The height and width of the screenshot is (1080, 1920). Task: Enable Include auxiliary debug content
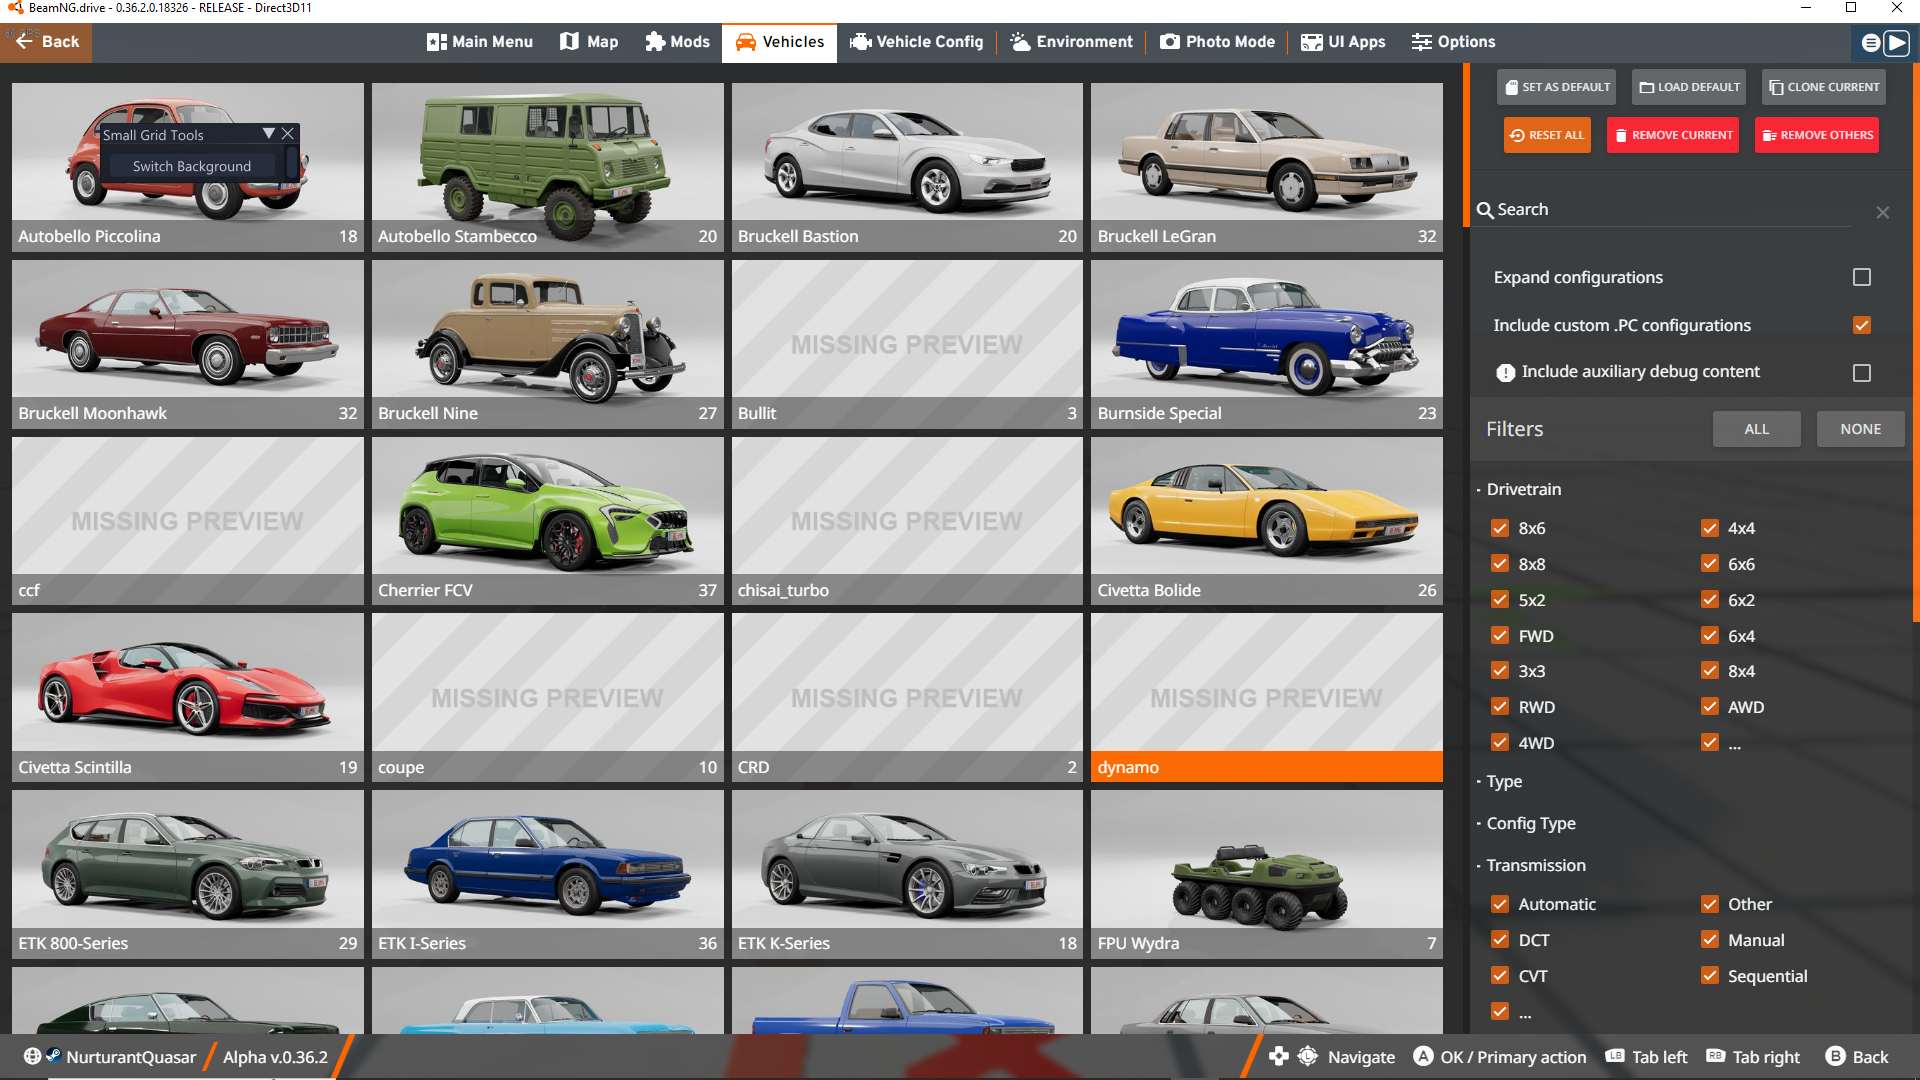coord(1861,372)
